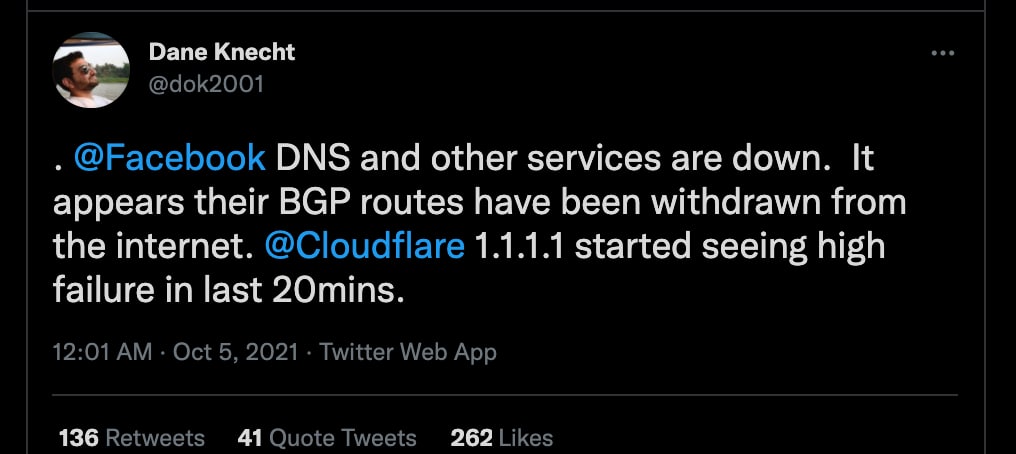The image size is (1016, 454).
Task: Follow the @Facebook mention link
Action: point(170,159)
